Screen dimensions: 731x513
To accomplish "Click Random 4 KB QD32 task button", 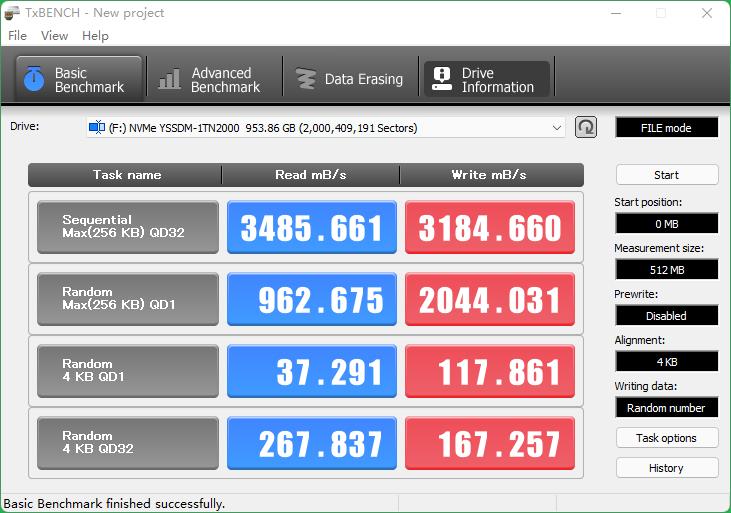I will point(128,443).
